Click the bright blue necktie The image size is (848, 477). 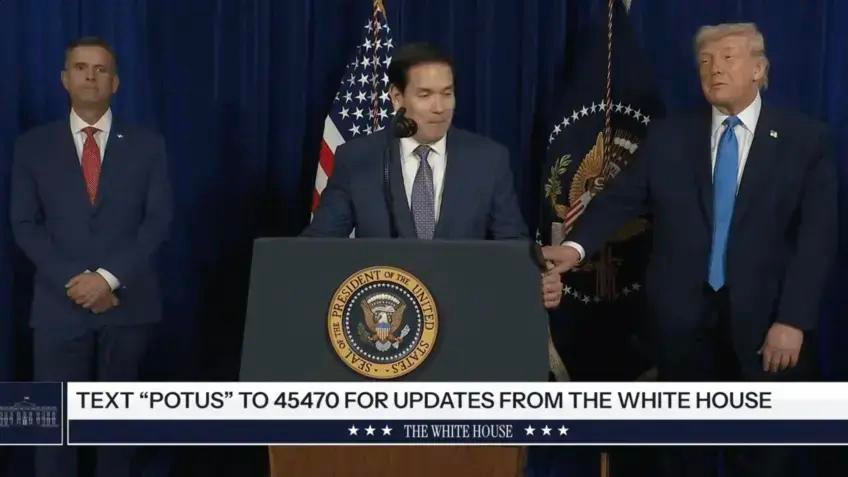tap(723, 203)
